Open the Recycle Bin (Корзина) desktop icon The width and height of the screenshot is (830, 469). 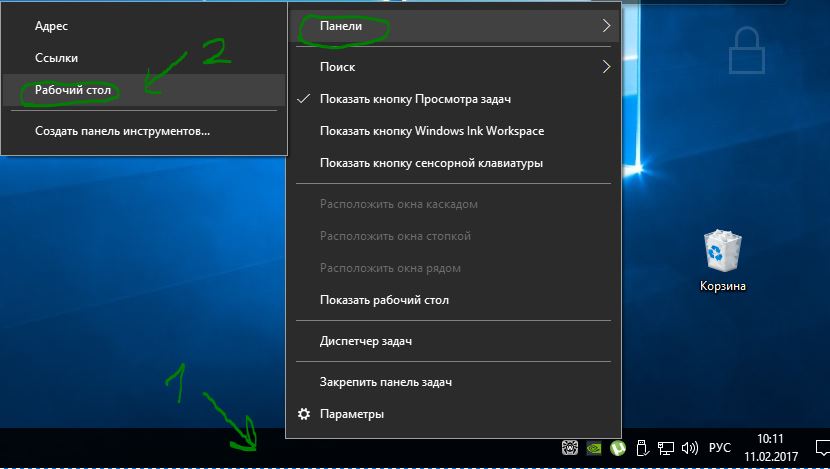pyautogui.click(x=723, y=259)
